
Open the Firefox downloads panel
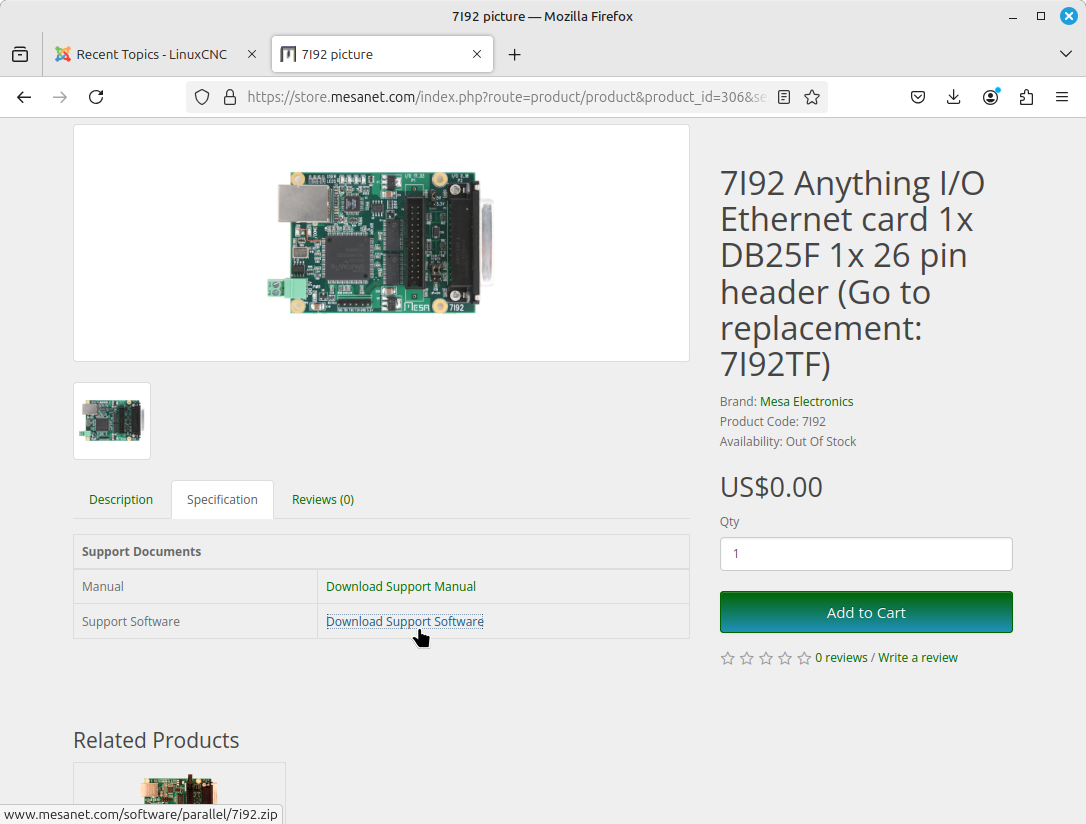[x=953, y=97]
